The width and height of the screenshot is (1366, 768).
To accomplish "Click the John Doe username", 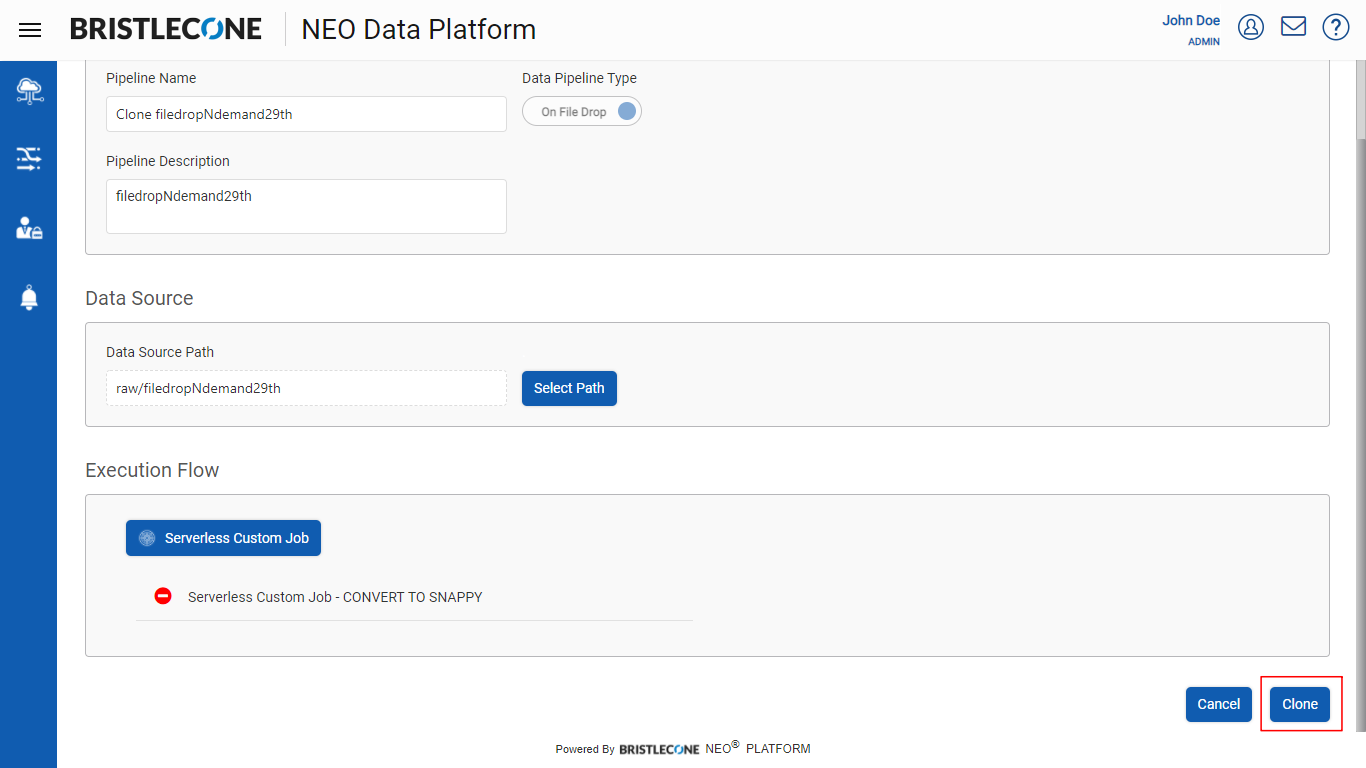I will 1191,20.
